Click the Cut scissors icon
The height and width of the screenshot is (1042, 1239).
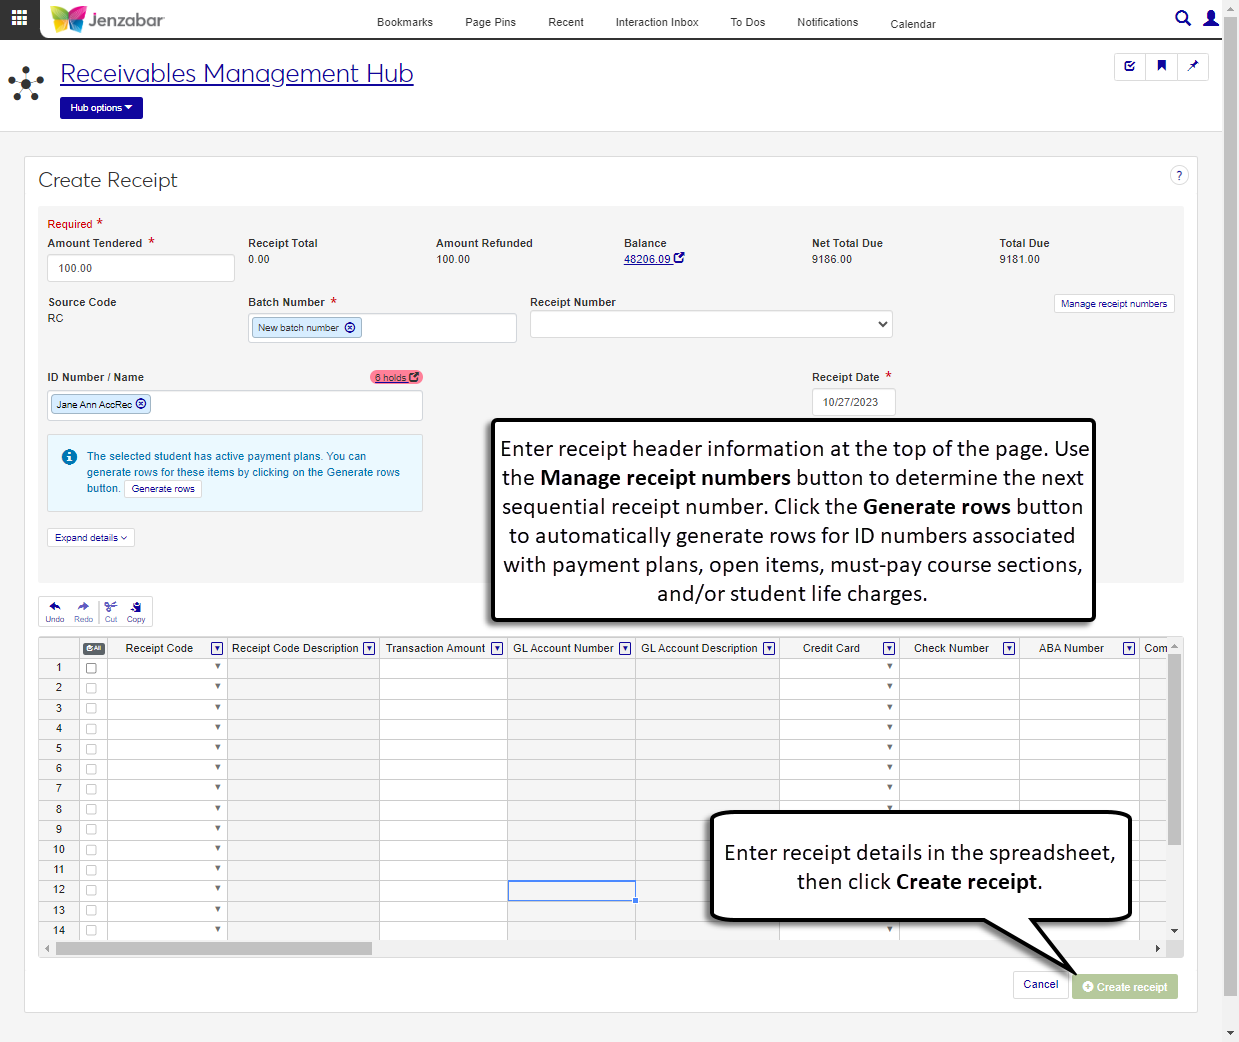[x=111, y=611]
